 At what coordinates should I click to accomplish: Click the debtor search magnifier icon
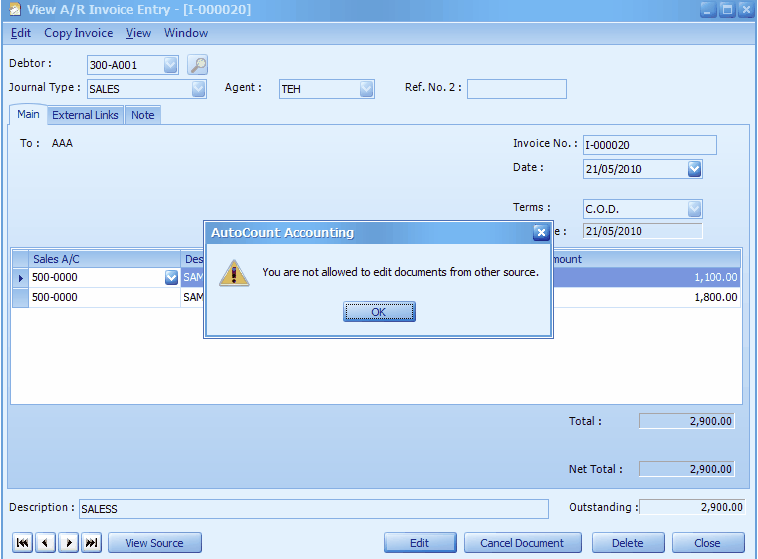point(197,65)
